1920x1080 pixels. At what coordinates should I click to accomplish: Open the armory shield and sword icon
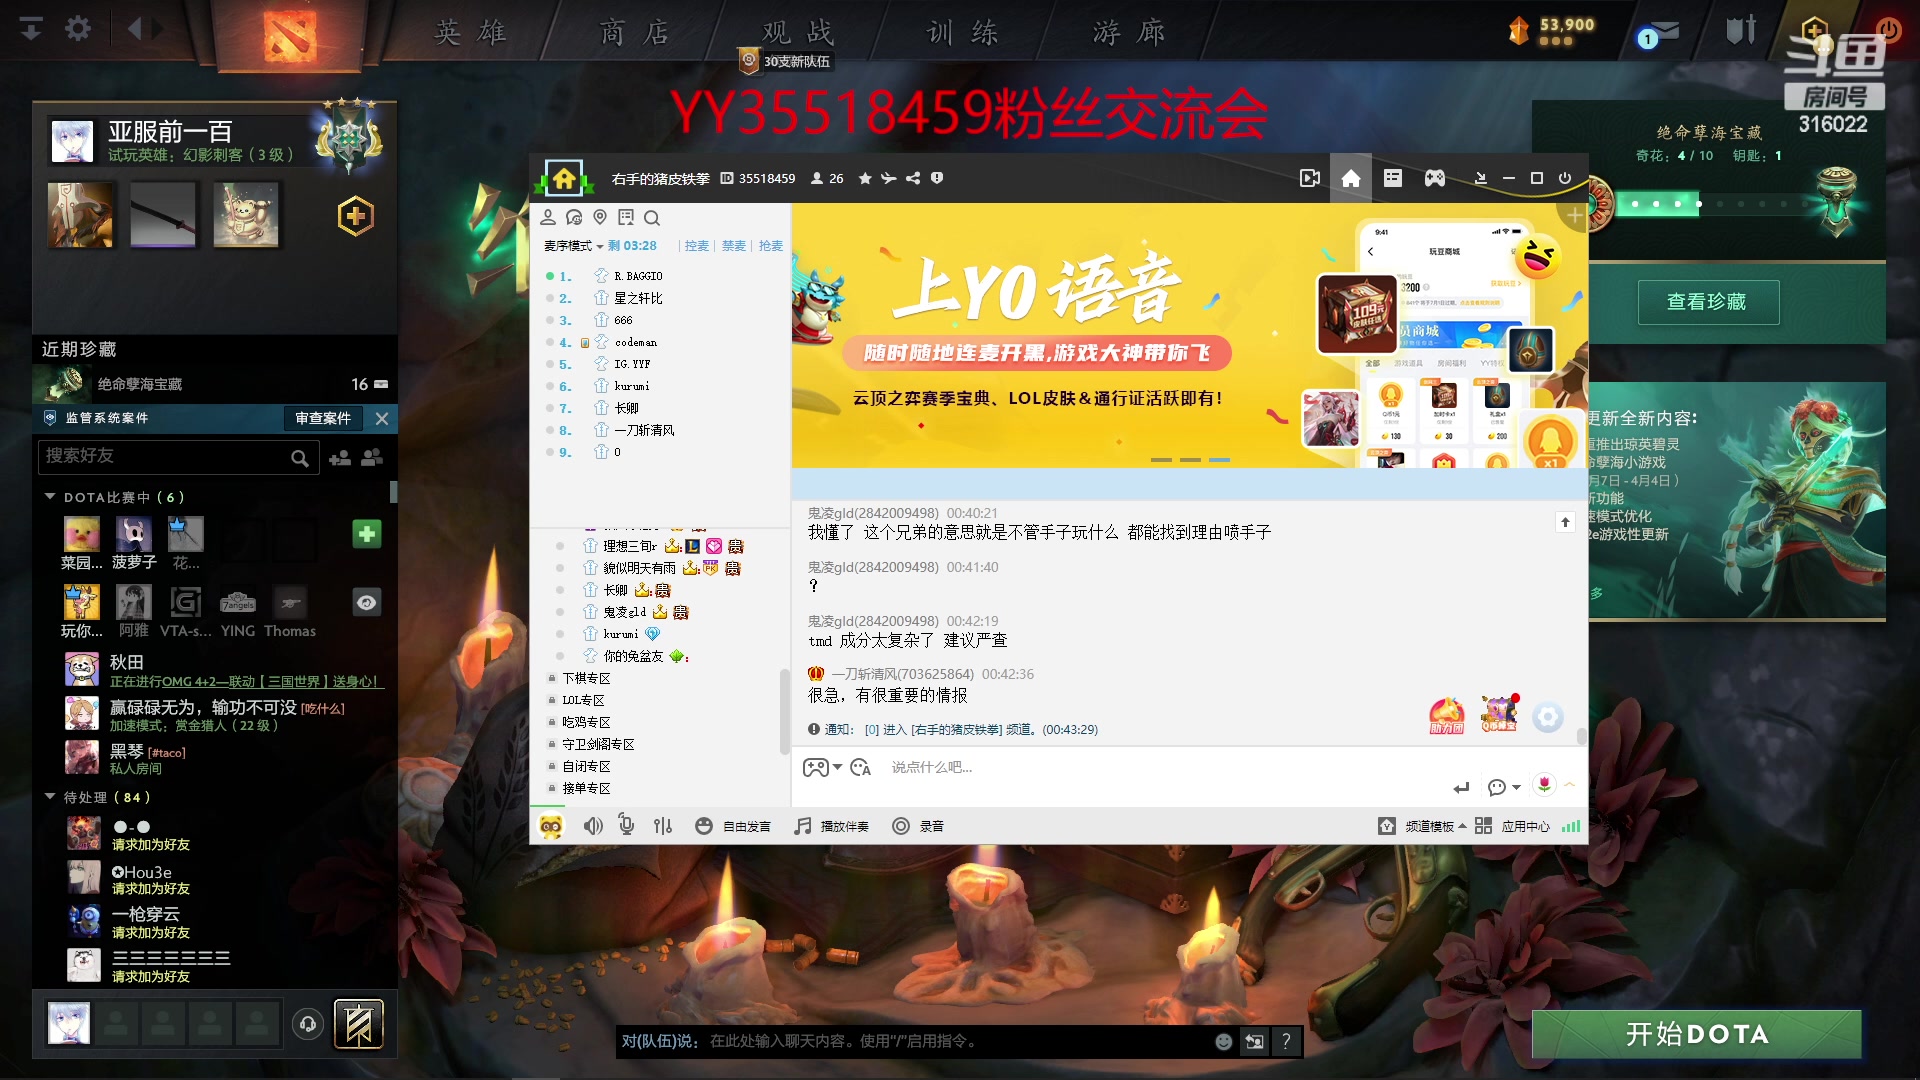pyautogui.click(x=1741, y=30)
